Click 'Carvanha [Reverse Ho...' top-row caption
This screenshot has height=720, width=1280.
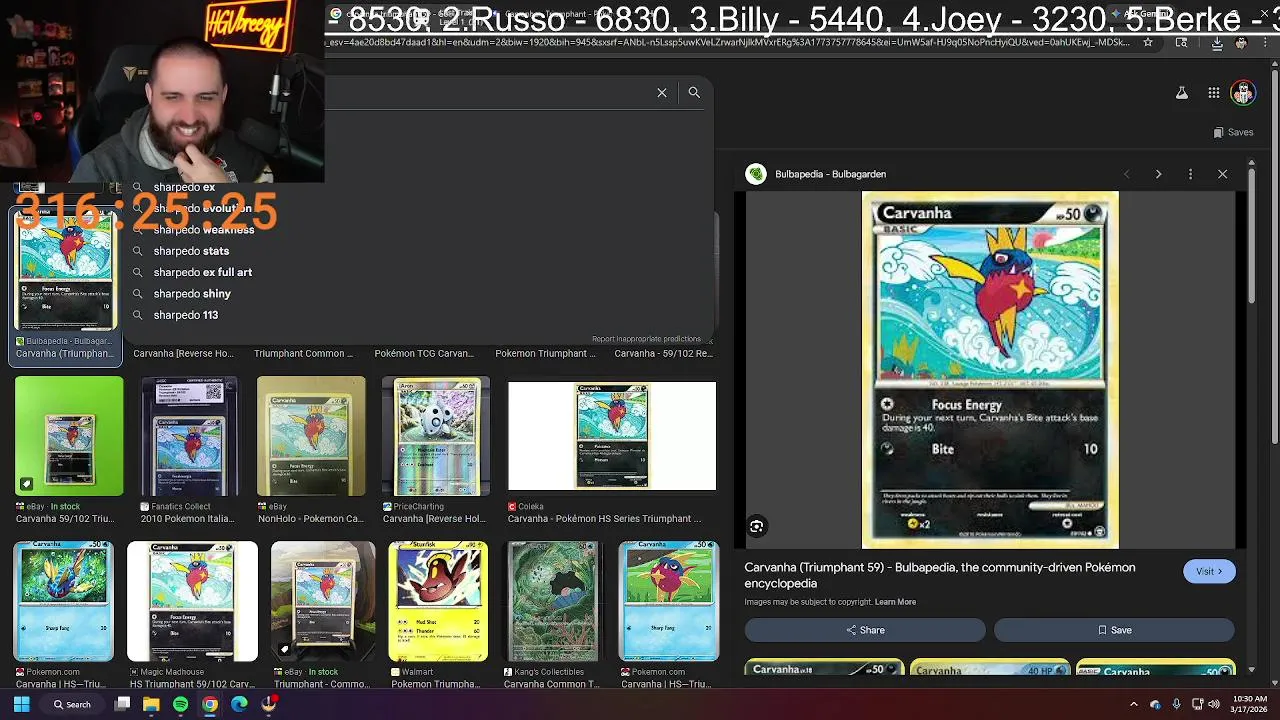183,353
